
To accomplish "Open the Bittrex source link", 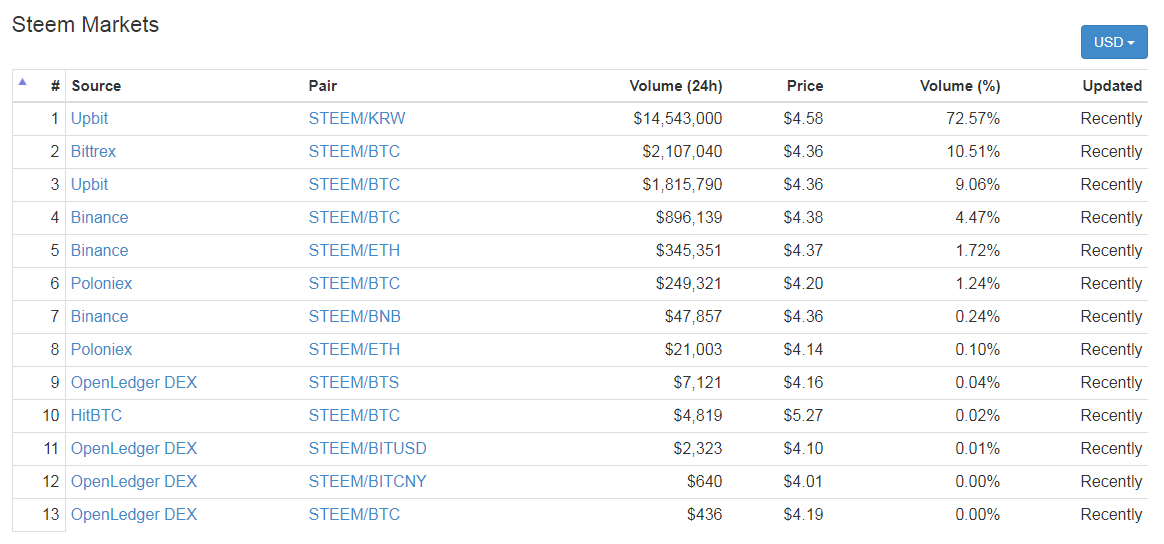I will pos(93,151).
